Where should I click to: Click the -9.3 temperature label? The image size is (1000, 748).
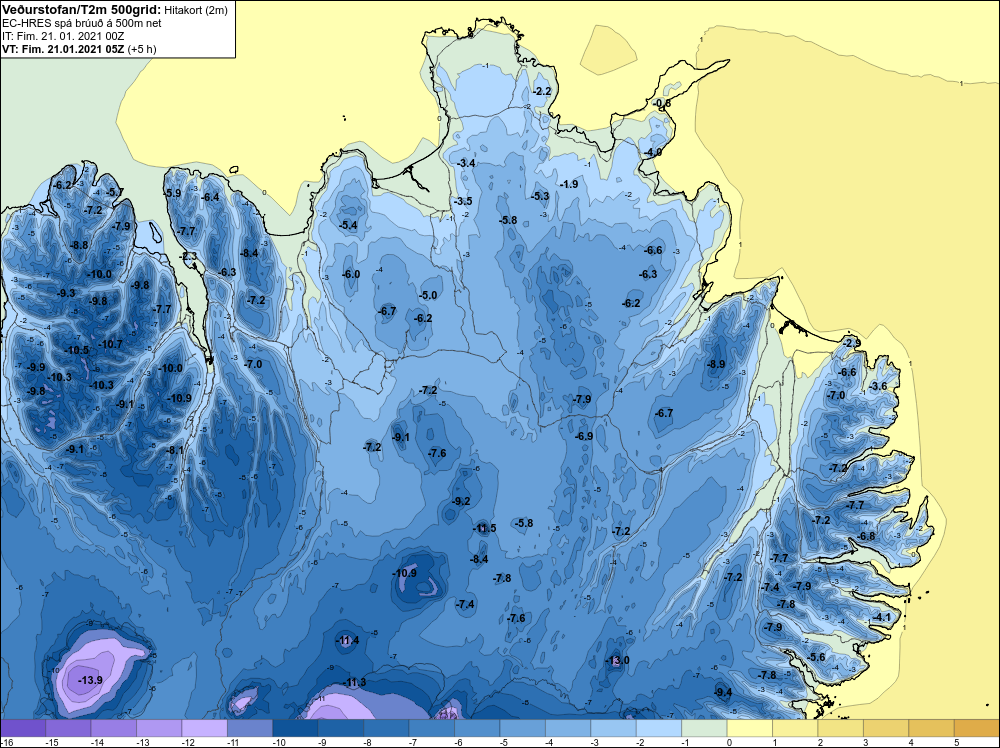[x=66, y=293]
